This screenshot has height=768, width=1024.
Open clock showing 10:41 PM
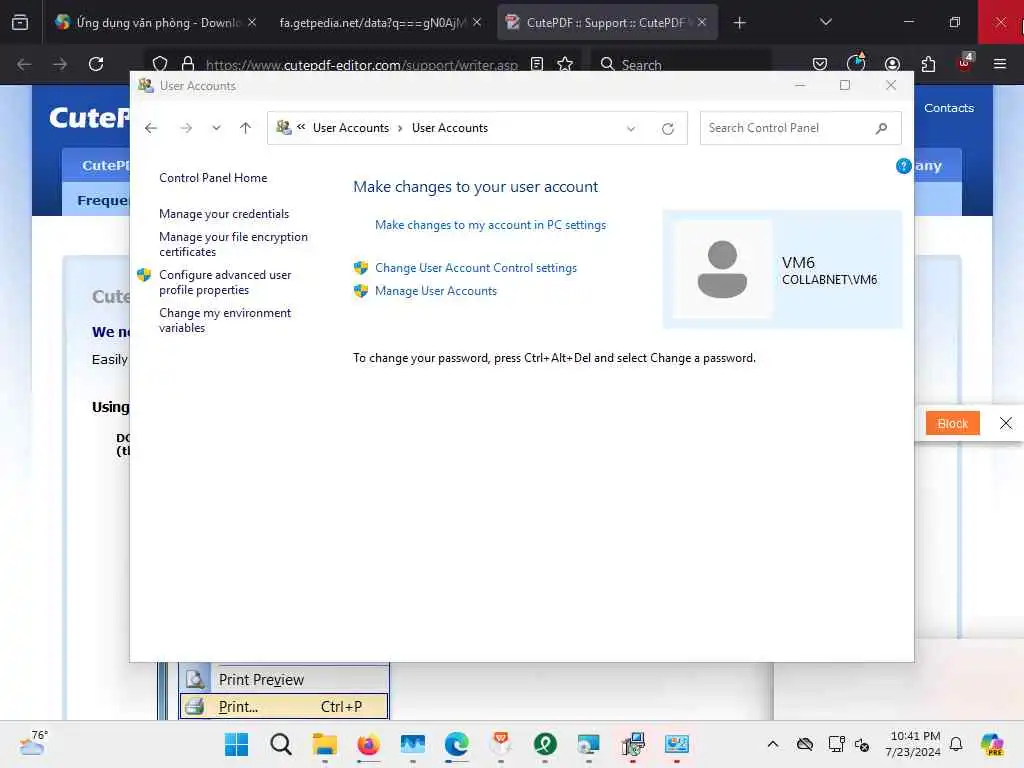[x=913, y=744]
